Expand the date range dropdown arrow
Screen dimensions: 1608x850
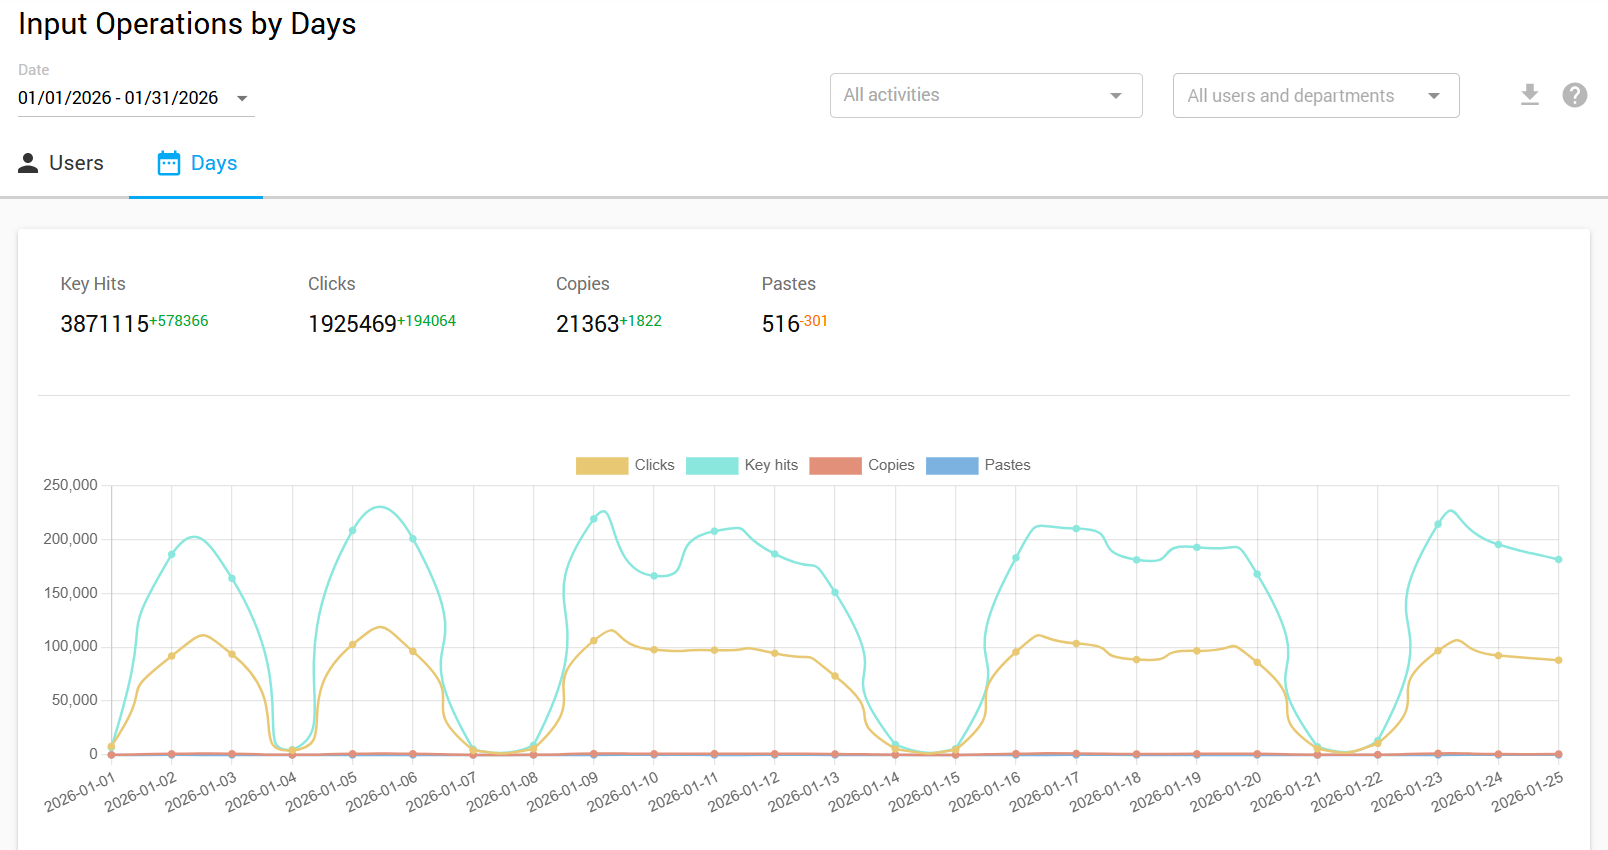pyautogui.click(x=242, y=98)
